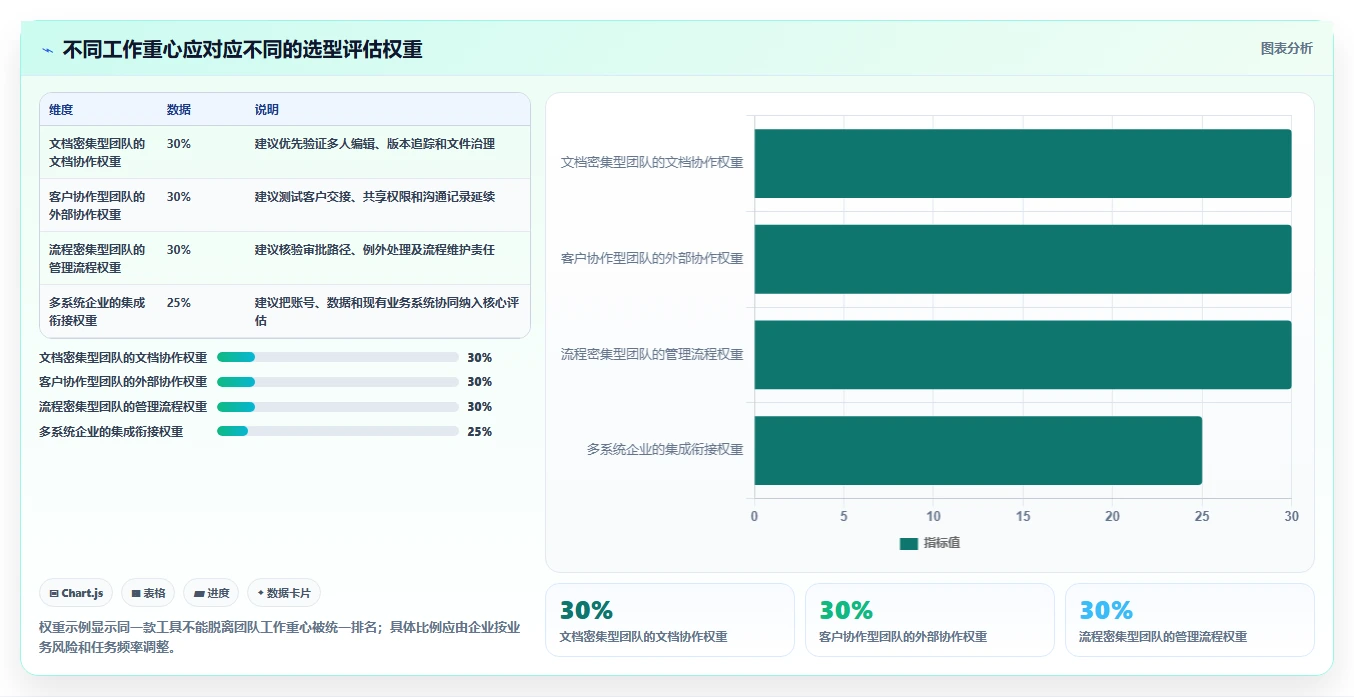1354x697 pixels.
Task: Click the 图表分析 label in header
Action: [1286, 48]
